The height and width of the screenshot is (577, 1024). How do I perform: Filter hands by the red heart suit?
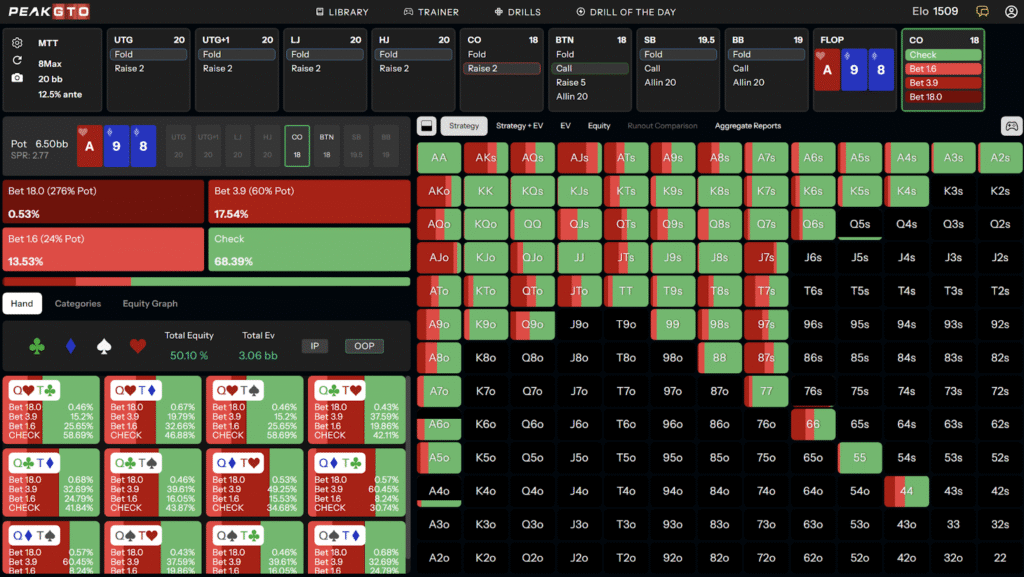coord(137,346)
